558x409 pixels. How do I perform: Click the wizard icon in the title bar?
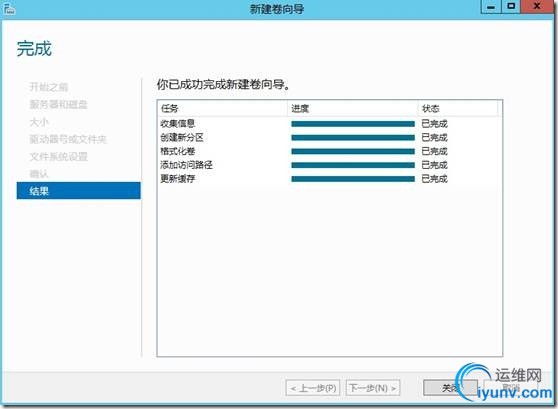click(x=9, y=9)
